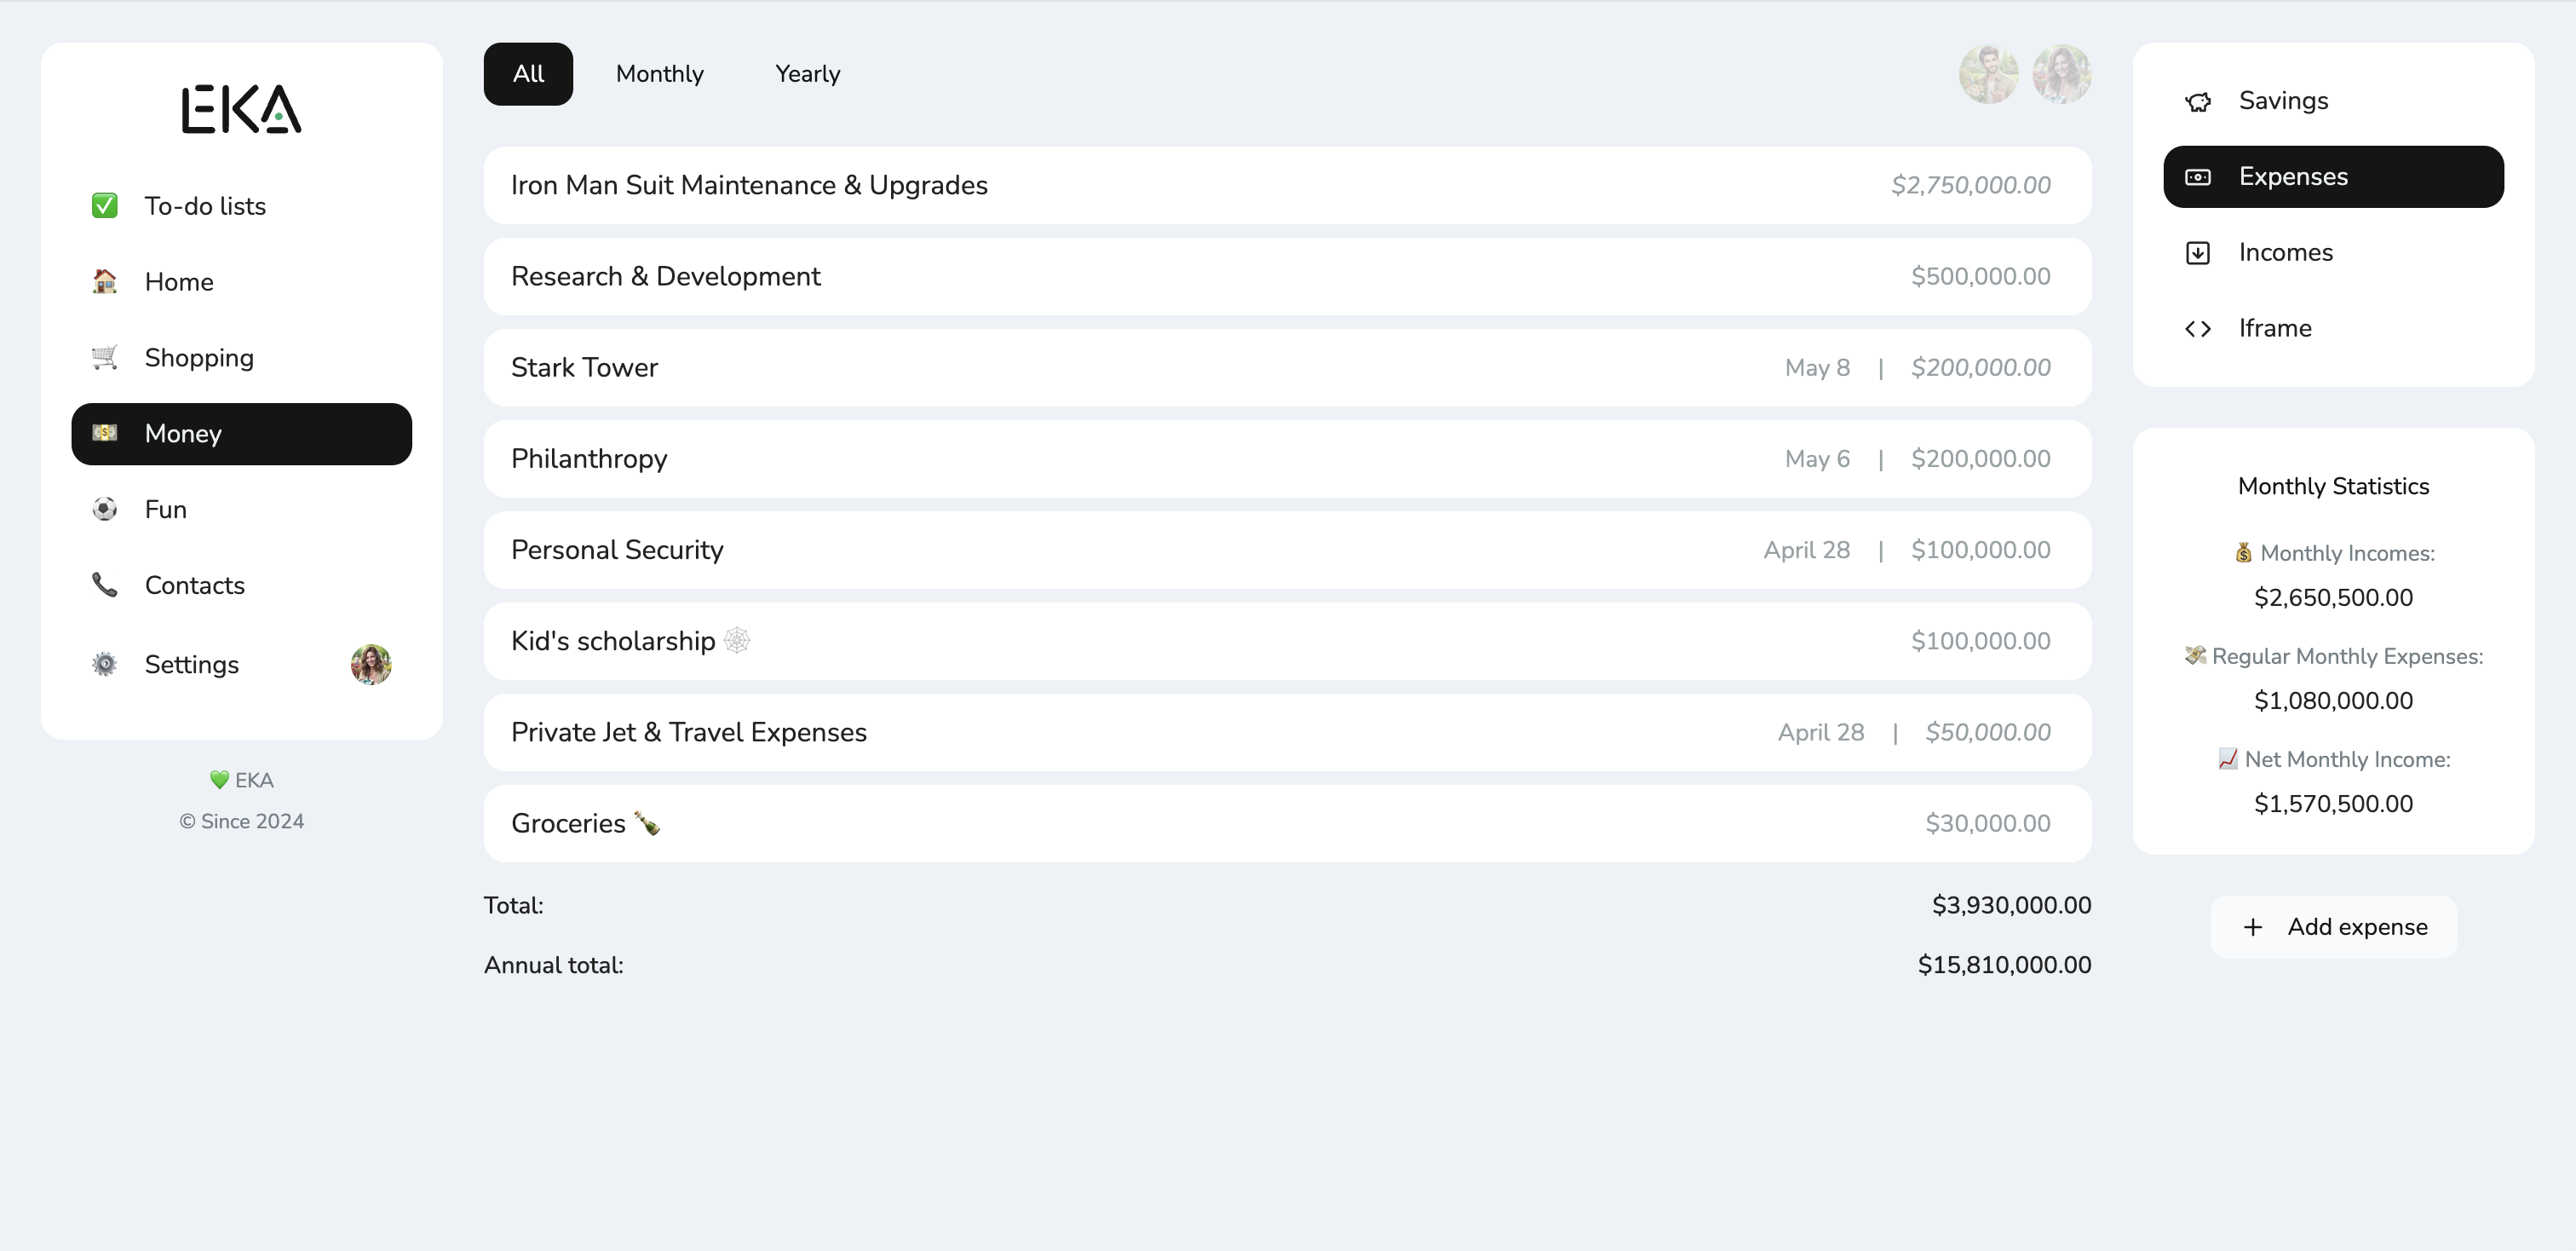Viewport: 2576px width, 1251px height.
Task: Open the Savings section
Action: 2333,101
